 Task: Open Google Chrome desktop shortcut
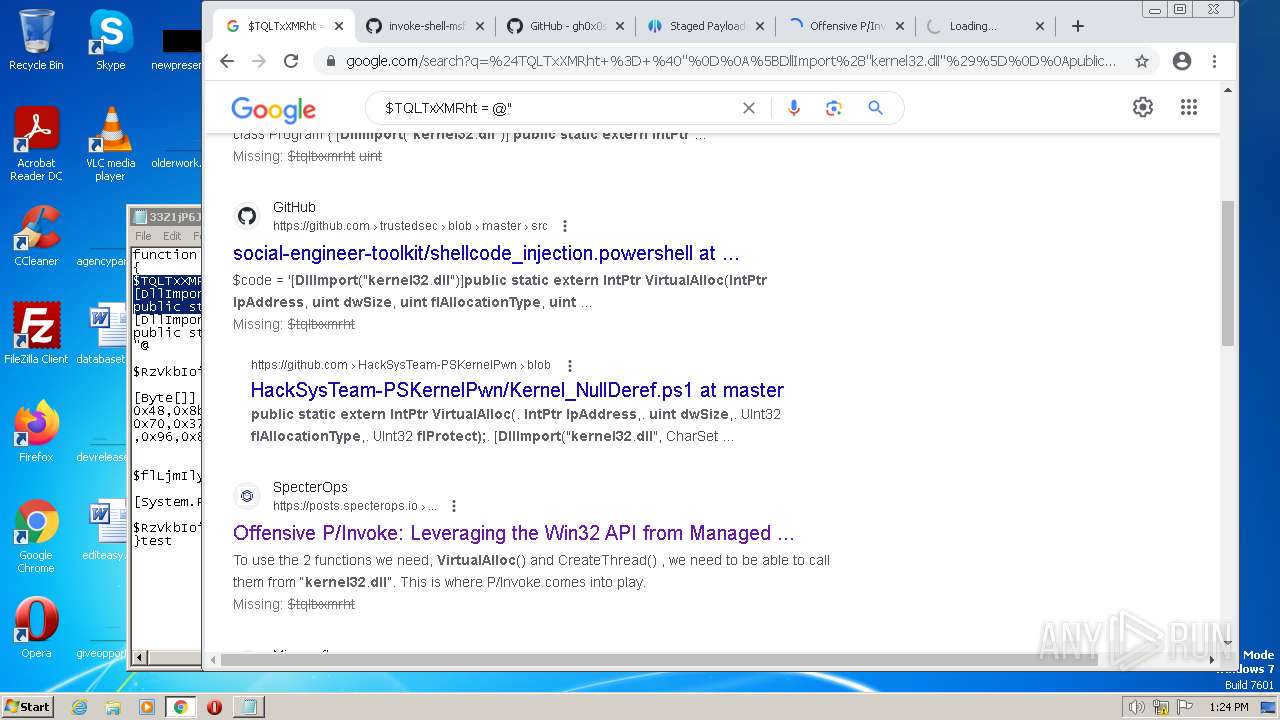coord(36,537)
